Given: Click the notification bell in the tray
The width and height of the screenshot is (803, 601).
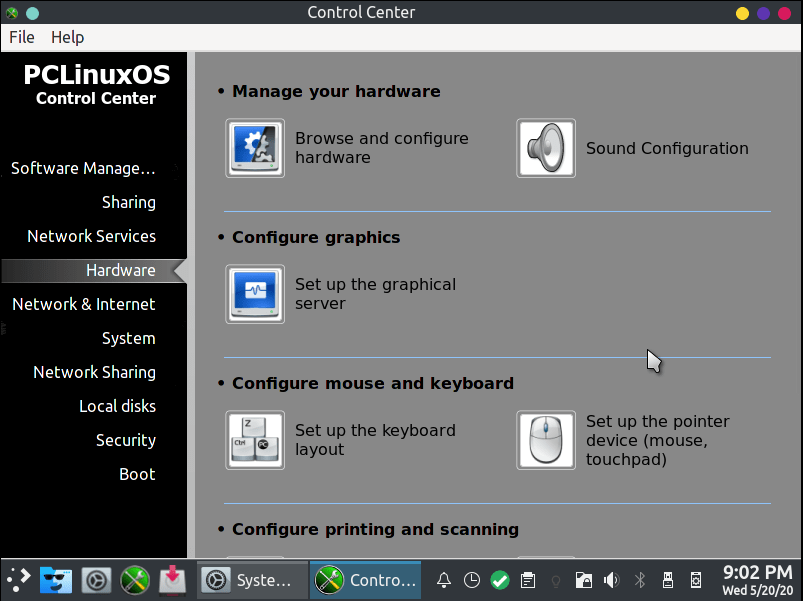Looking at the screenshot, I should click(x=443, y=579).
